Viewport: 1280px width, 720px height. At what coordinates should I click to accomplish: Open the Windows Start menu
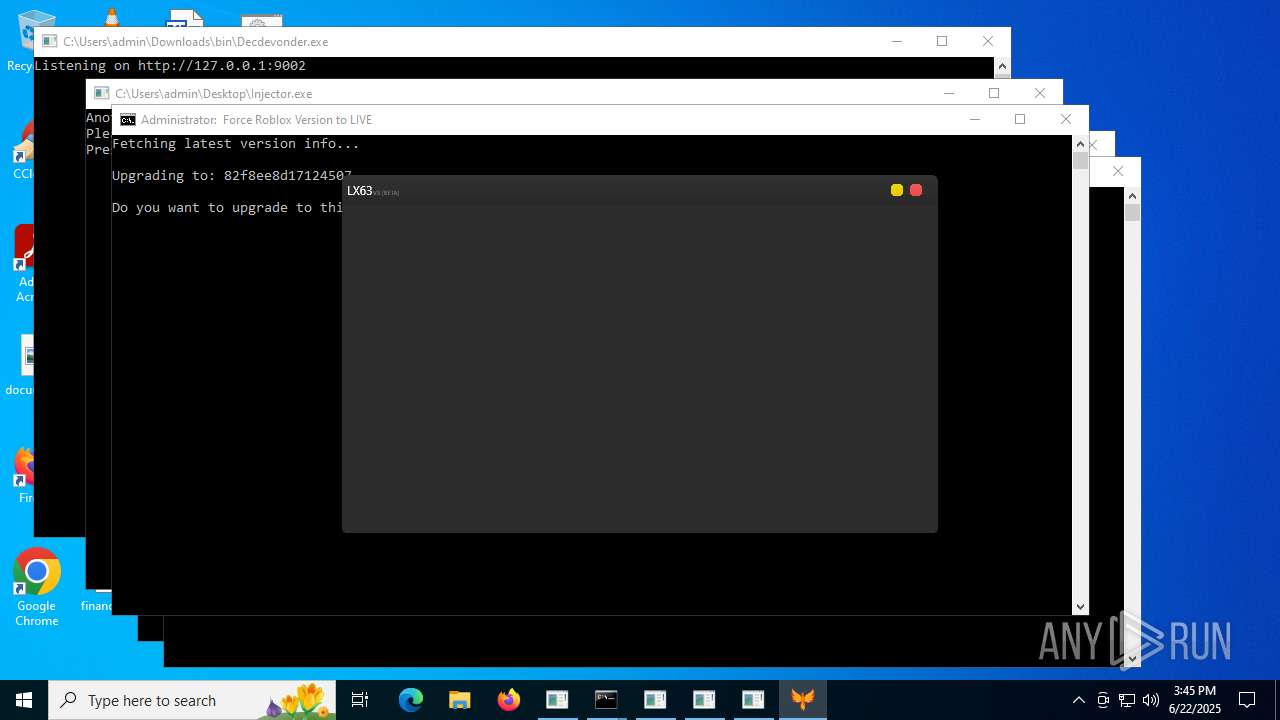[x=24, y=700]
